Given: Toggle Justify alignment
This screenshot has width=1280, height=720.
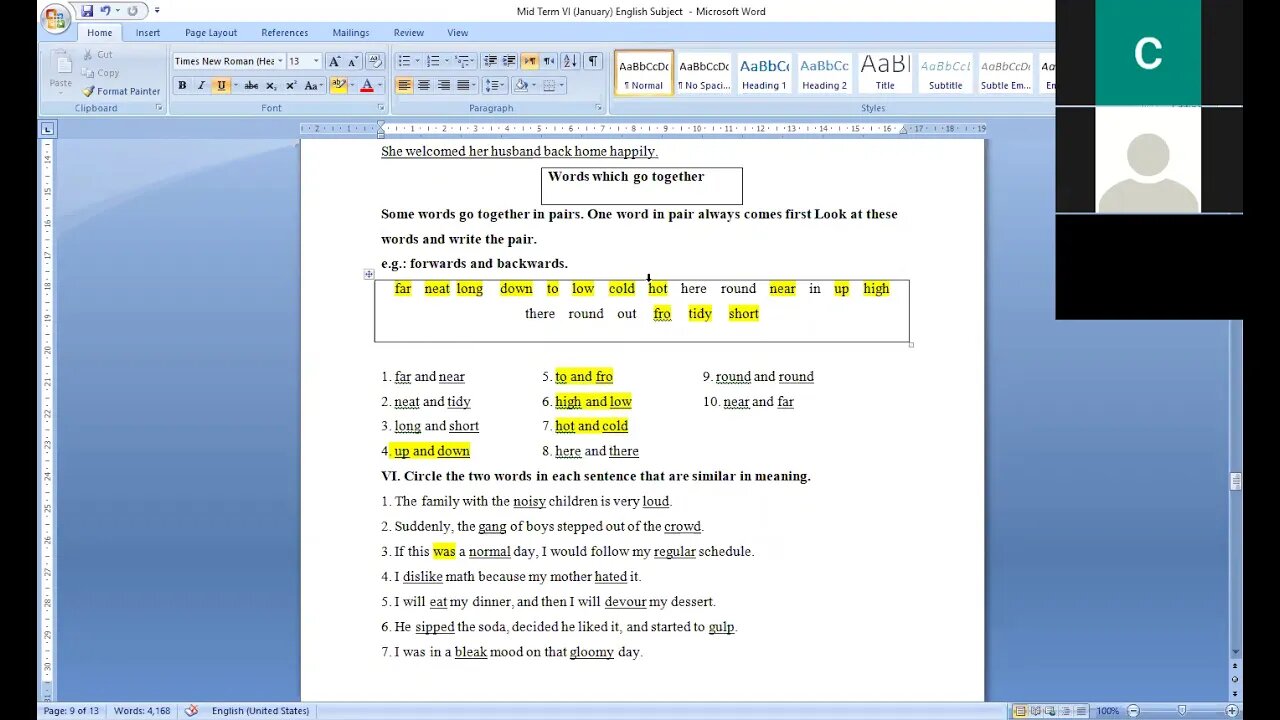Looking at the screenshot, I should [x=463, y=86].
